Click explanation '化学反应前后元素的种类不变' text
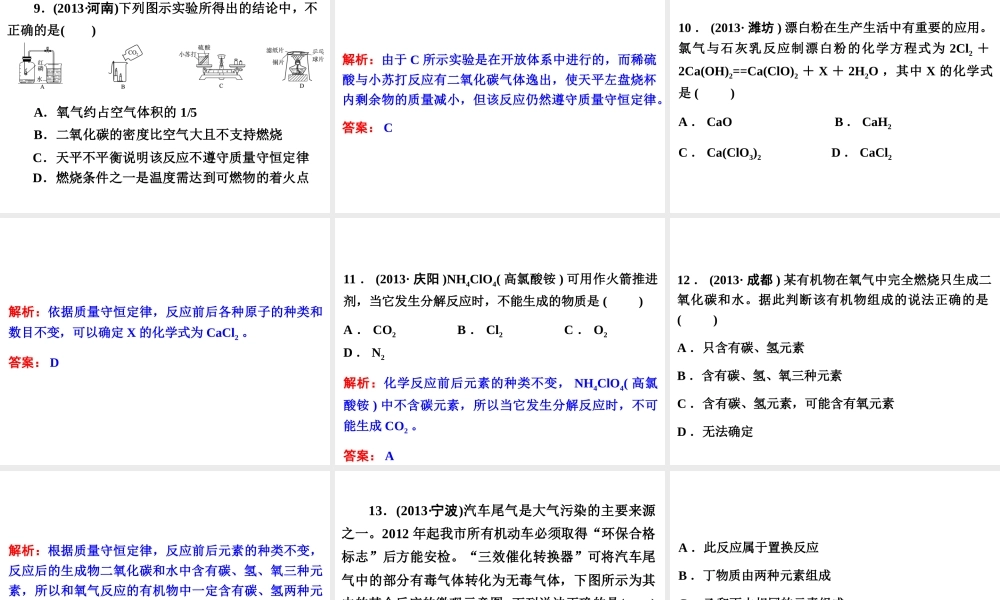Screen dimensions: 1000x600 coord(501,404)
